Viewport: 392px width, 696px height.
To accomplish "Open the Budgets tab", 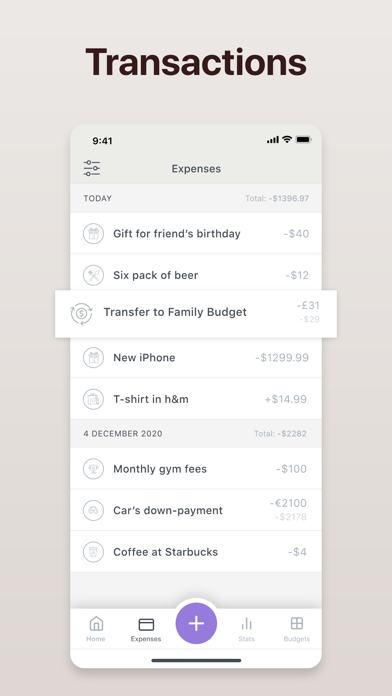I will (297, 629).
